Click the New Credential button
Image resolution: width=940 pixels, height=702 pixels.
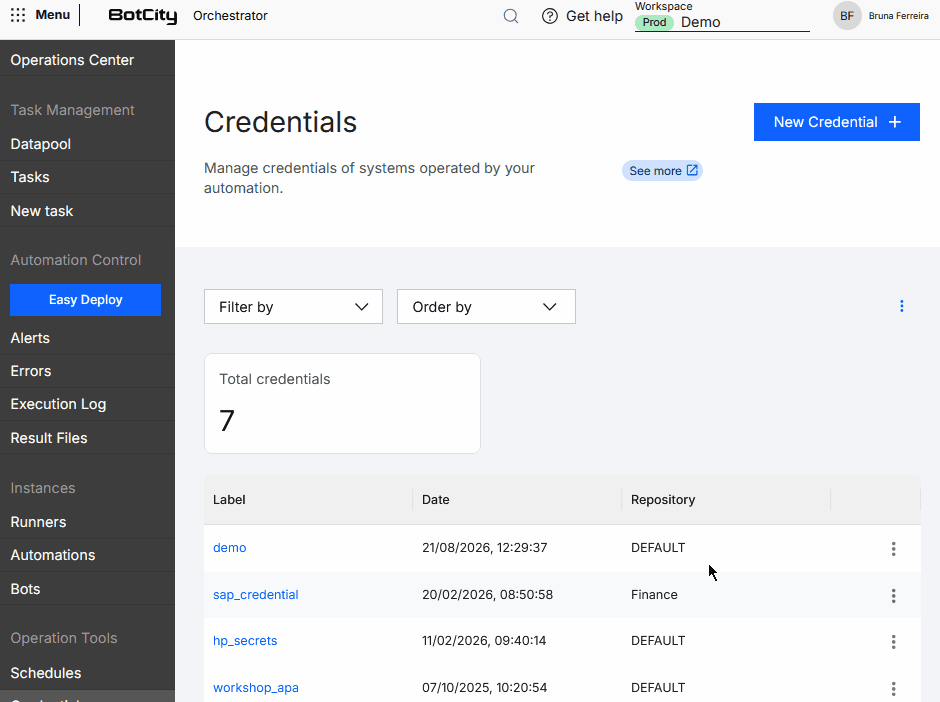pyautogui.click(x=836, y=122)
